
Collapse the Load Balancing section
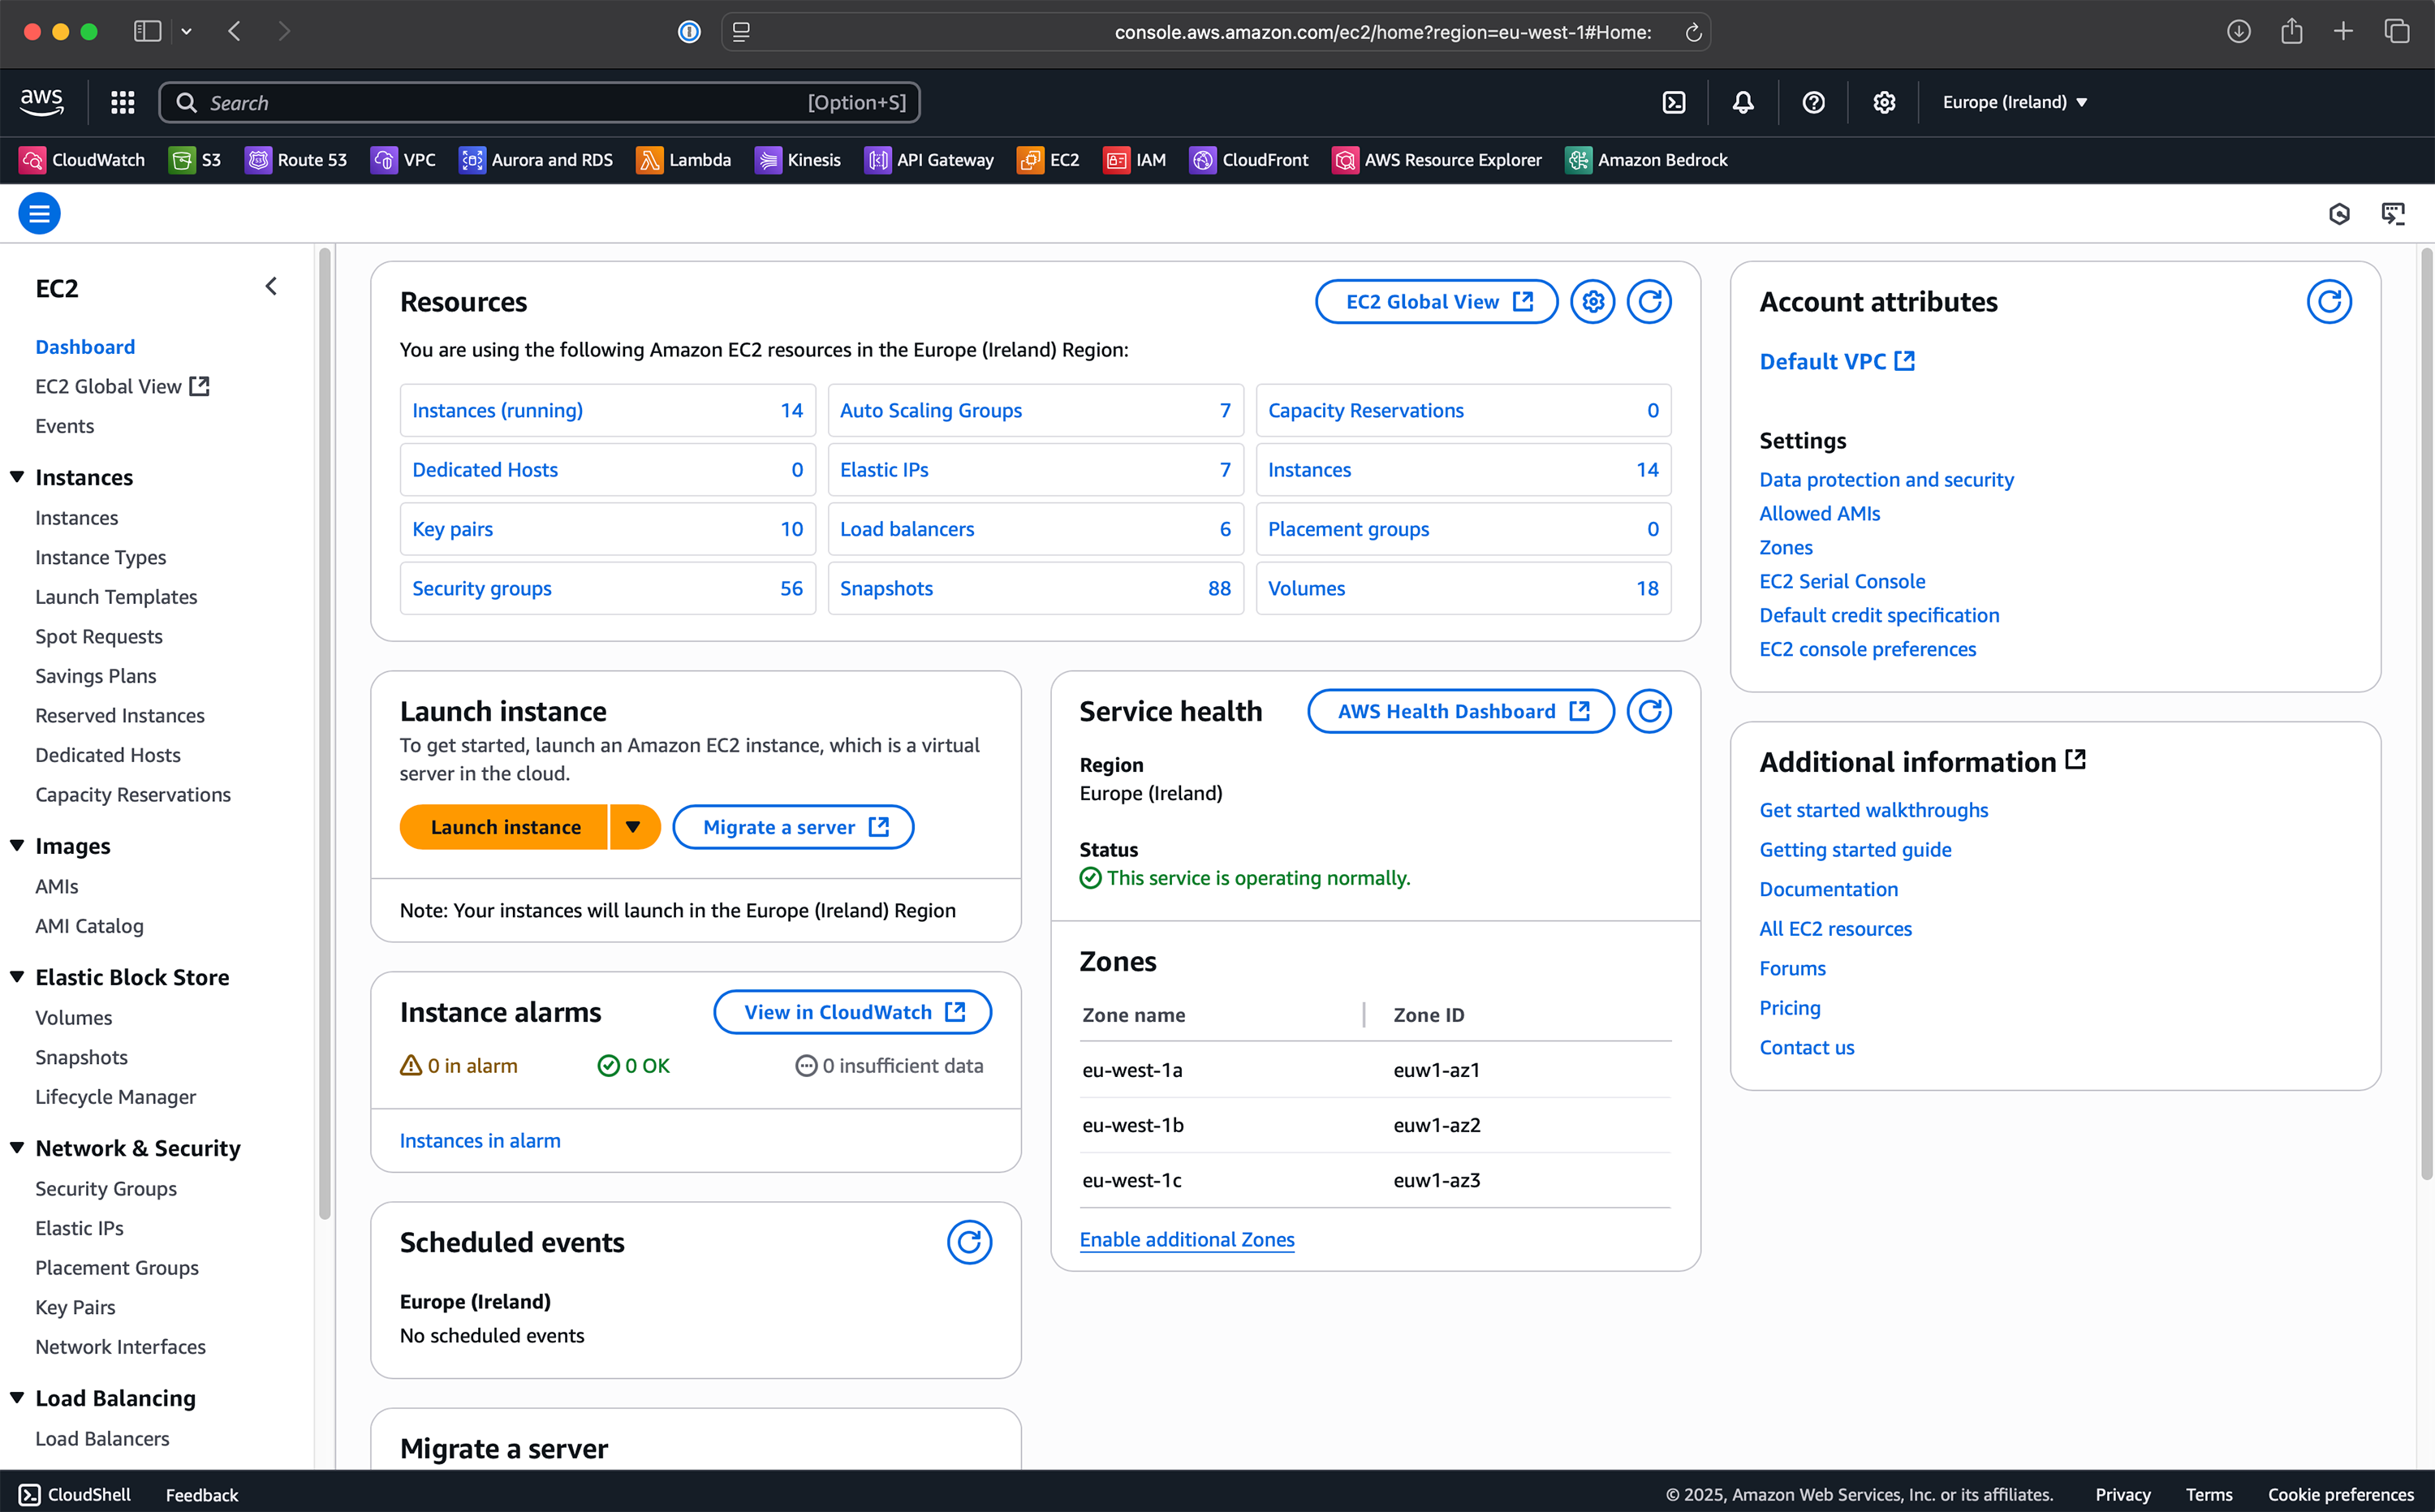coord(17,1398)
